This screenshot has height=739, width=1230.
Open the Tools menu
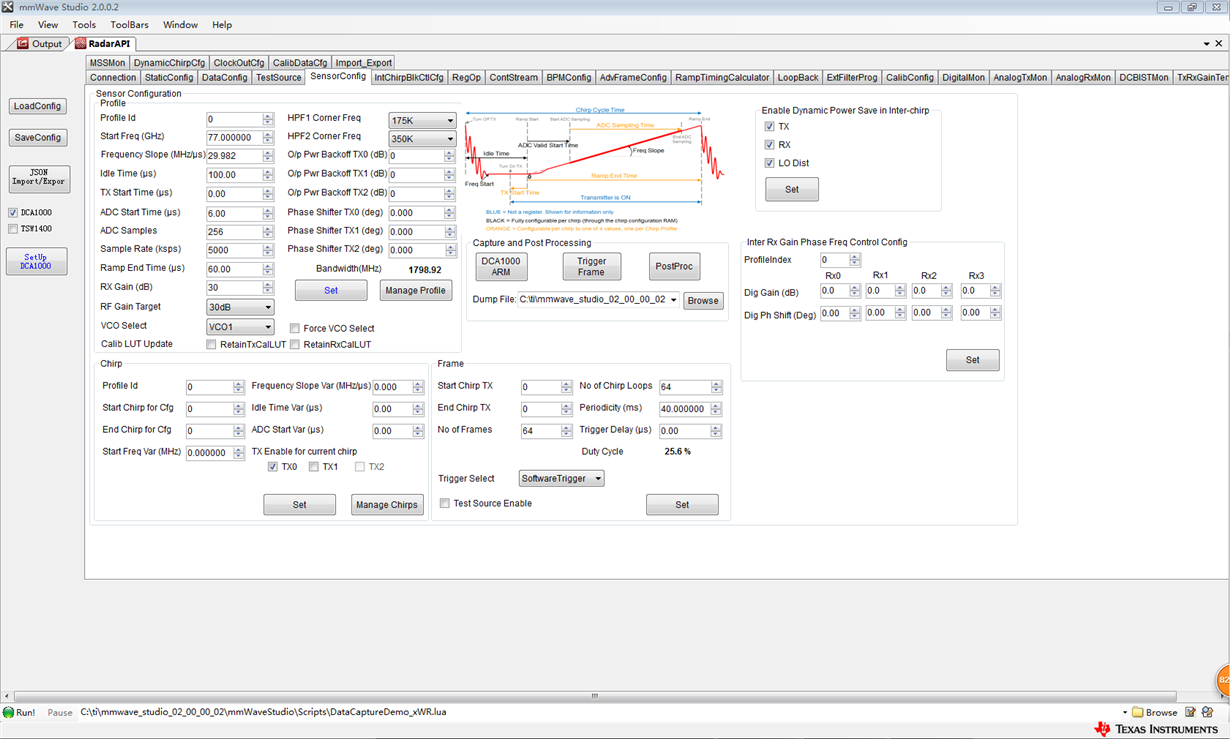point(84,24)
